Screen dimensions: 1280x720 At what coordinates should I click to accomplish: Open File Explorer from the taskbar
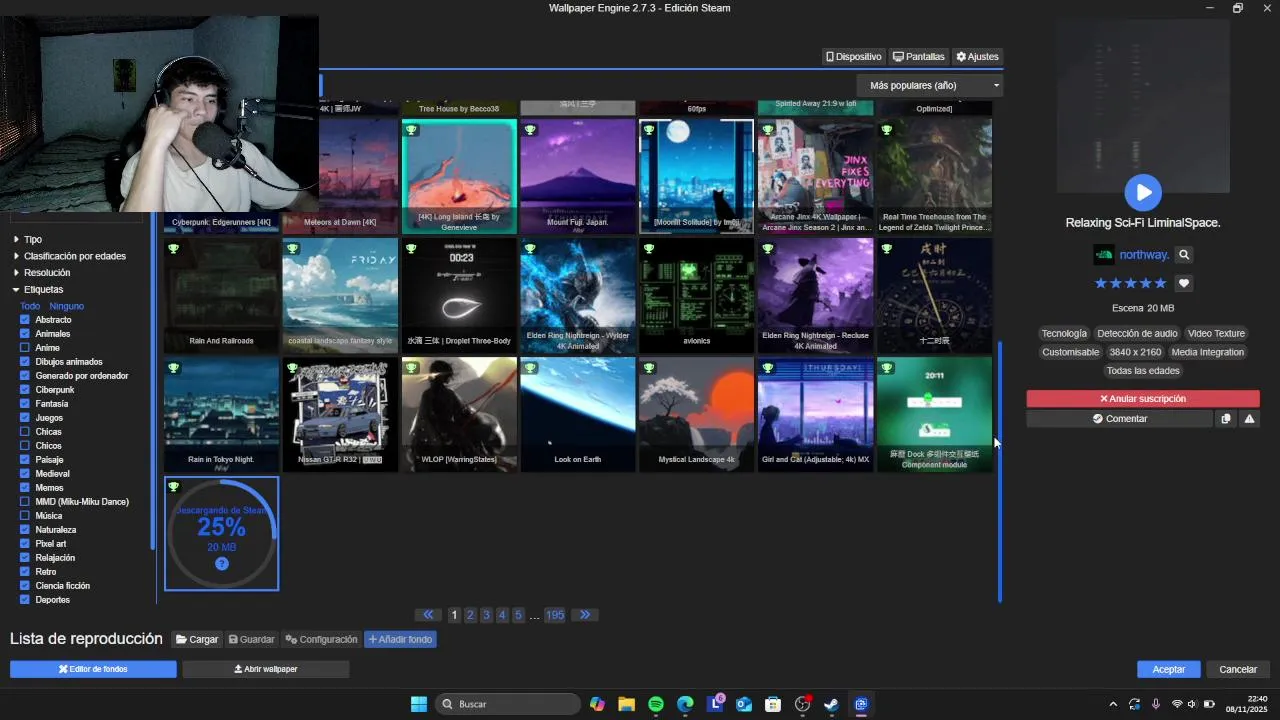626,704
